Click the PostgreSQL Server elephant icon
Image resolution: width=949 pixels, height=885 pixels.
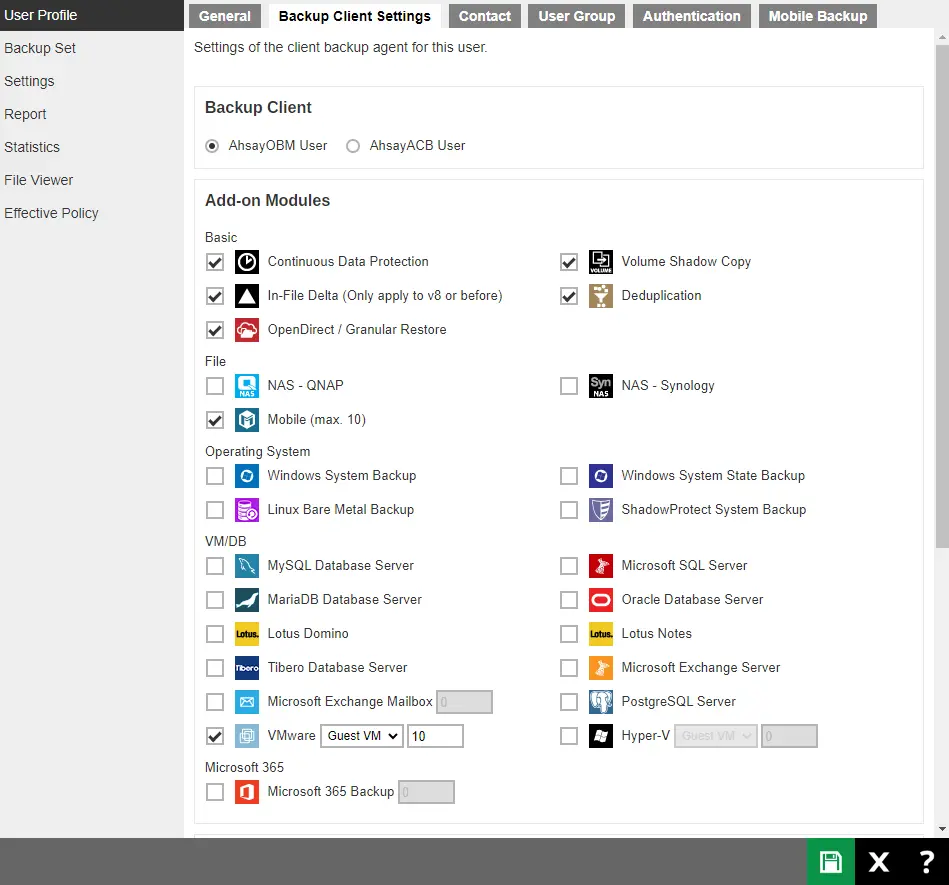pos(600,702)
